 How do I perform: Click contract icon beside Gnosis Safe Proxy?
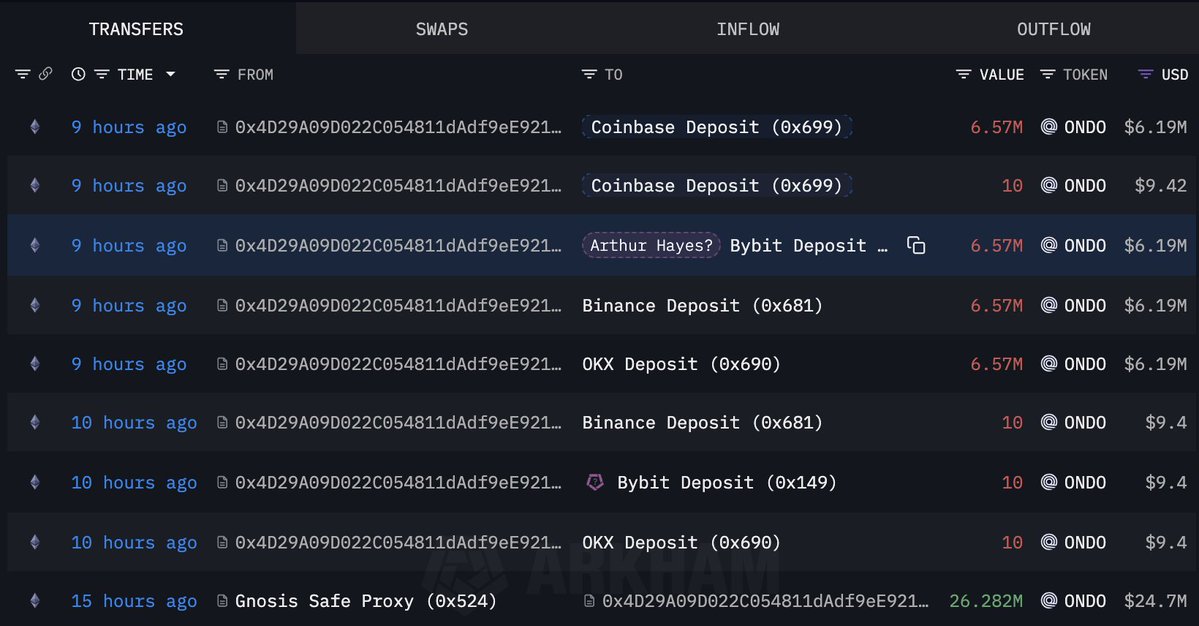[x=223, y=601]
